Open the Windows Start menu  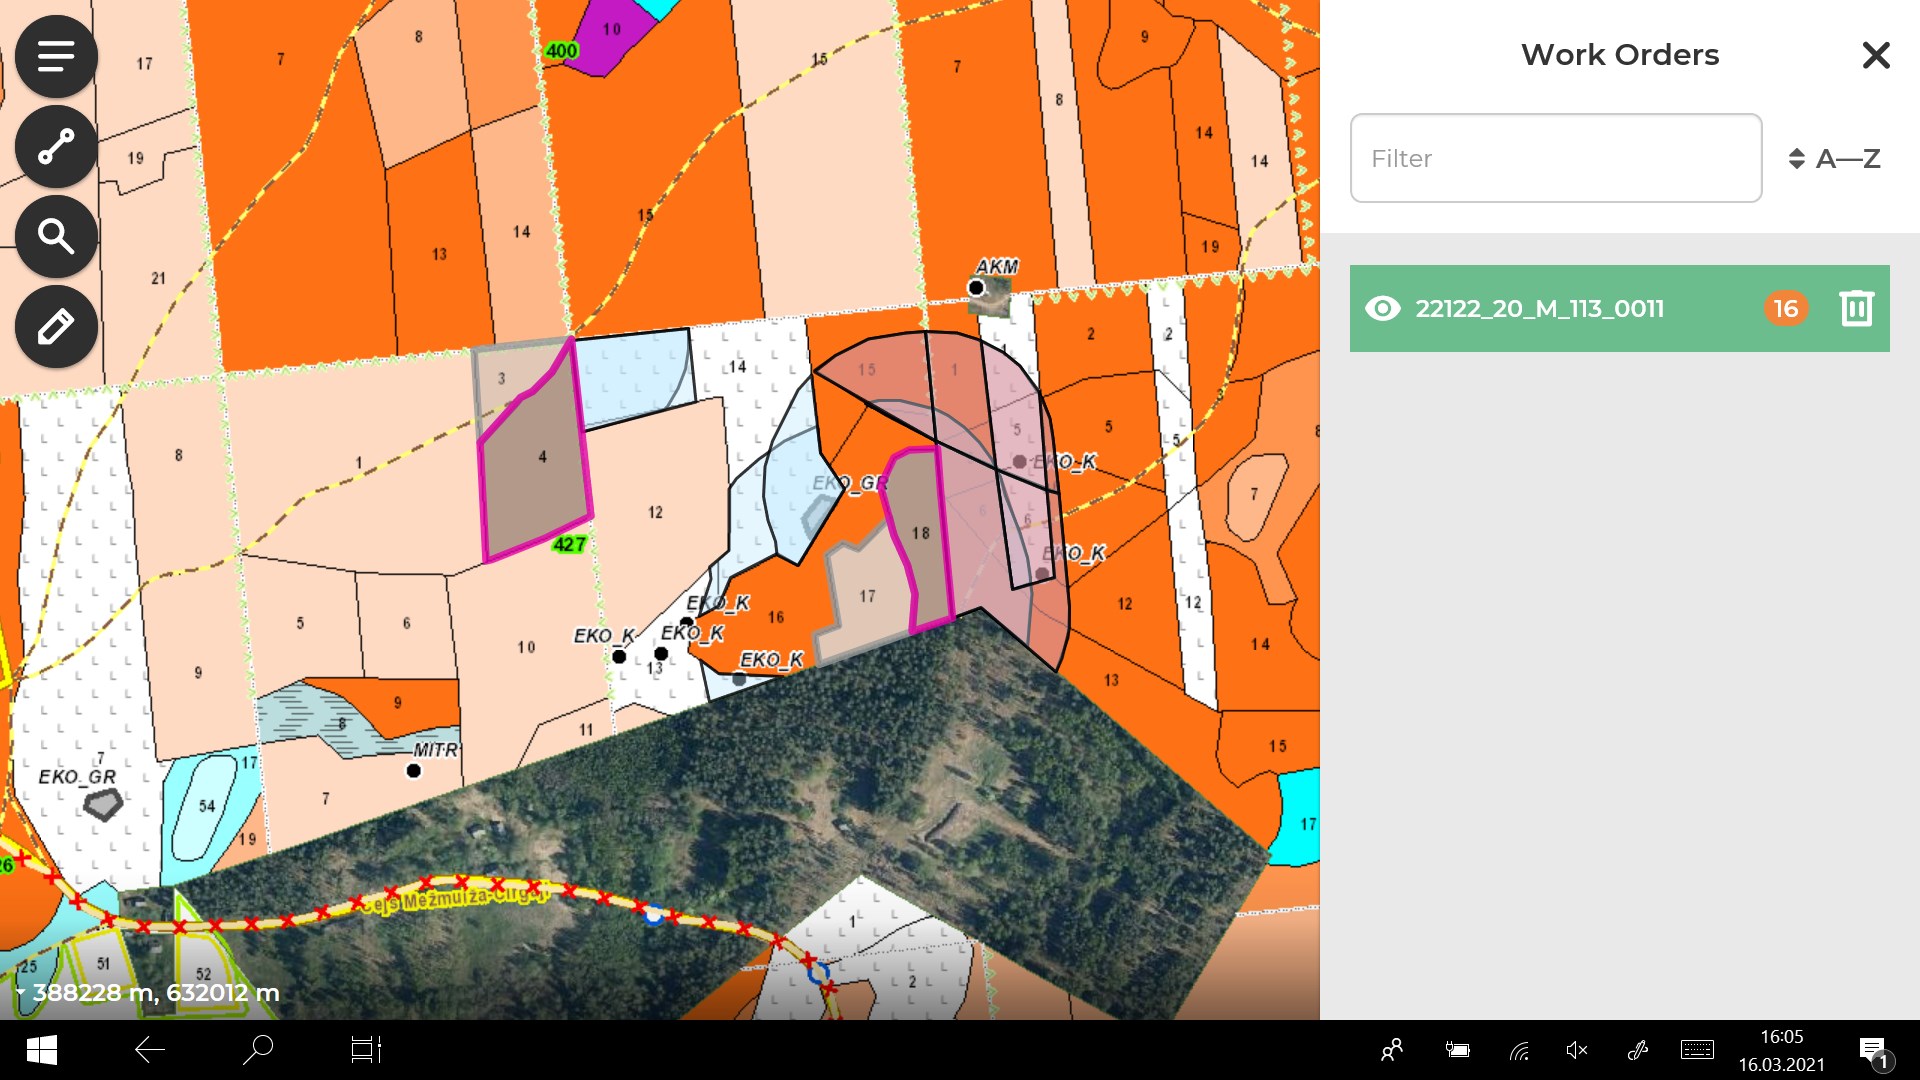pyautogui.click(x=41, y=1050)
